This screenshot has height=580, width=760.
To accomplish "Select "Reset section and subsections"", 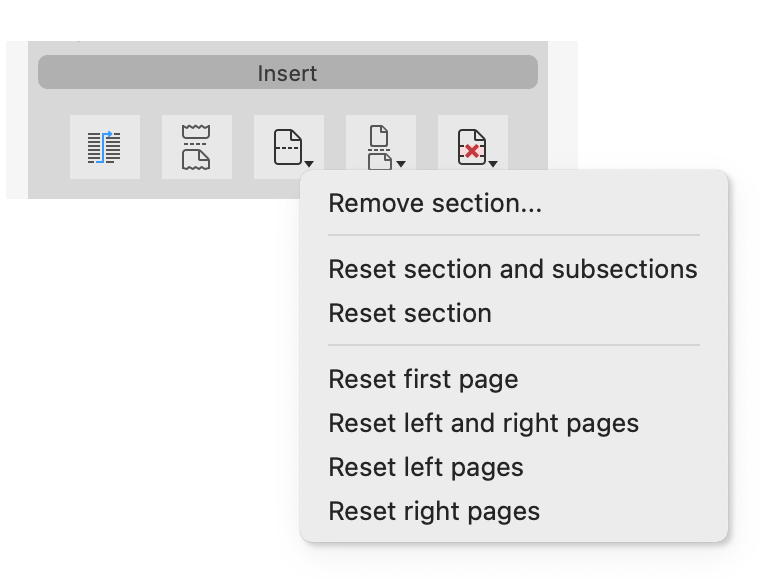I will click(x=513, y=269).
